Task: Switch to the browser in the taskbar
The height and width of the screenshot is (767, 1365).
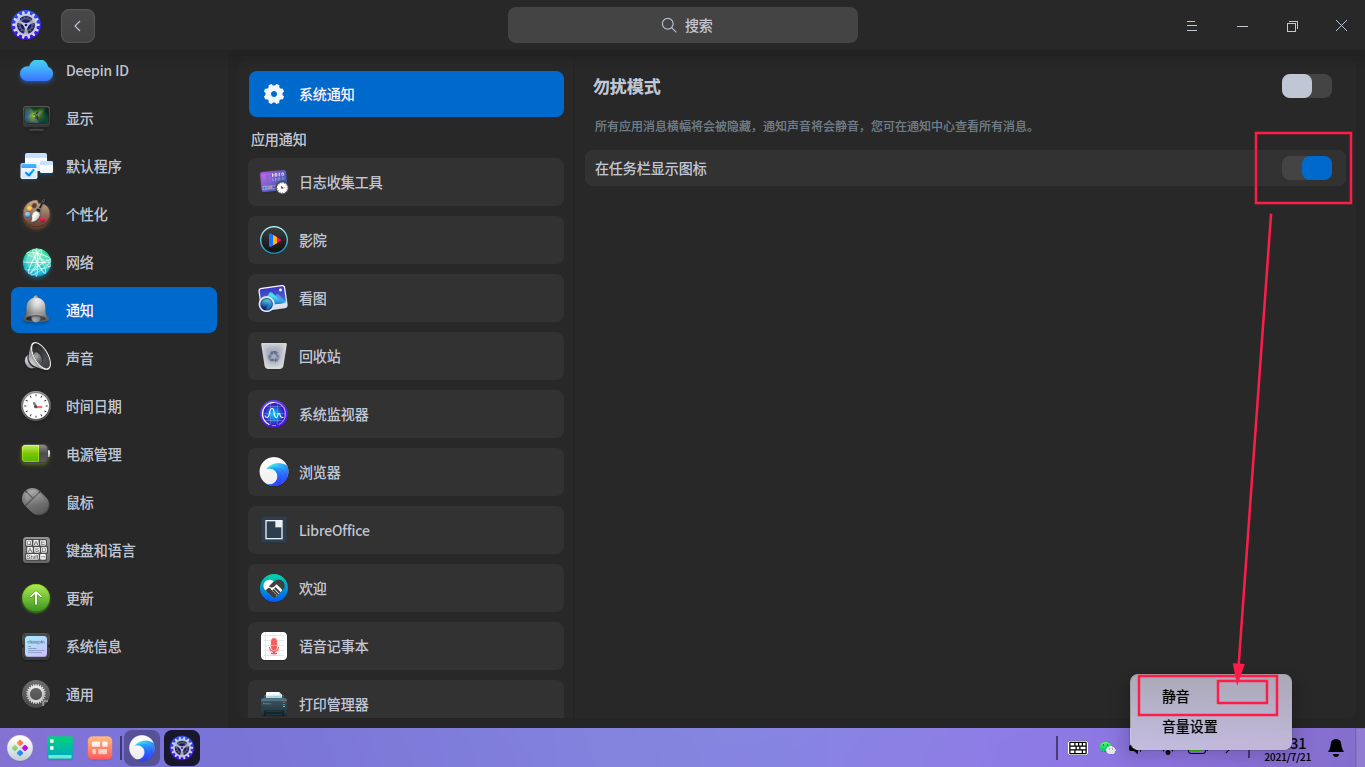Action: [142, 748]
